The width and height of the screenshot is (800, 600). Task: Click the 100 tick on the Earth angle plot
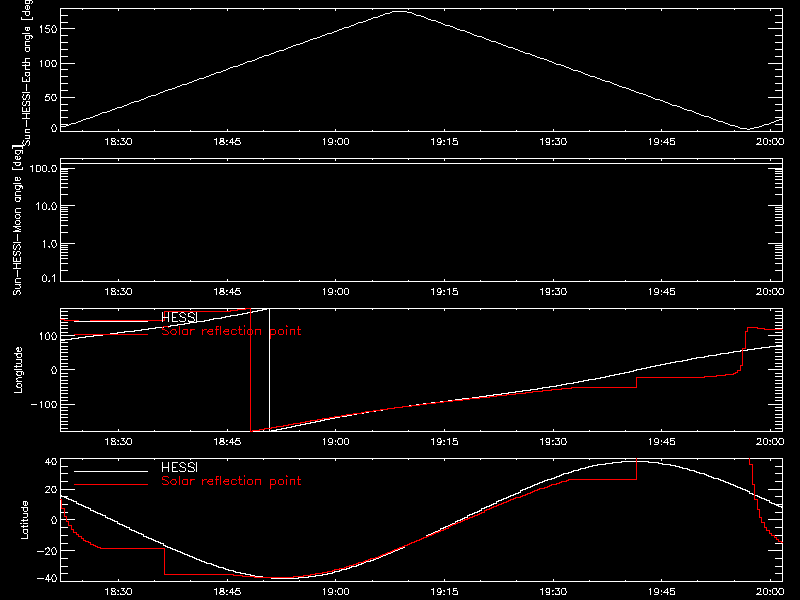(48, 64)
